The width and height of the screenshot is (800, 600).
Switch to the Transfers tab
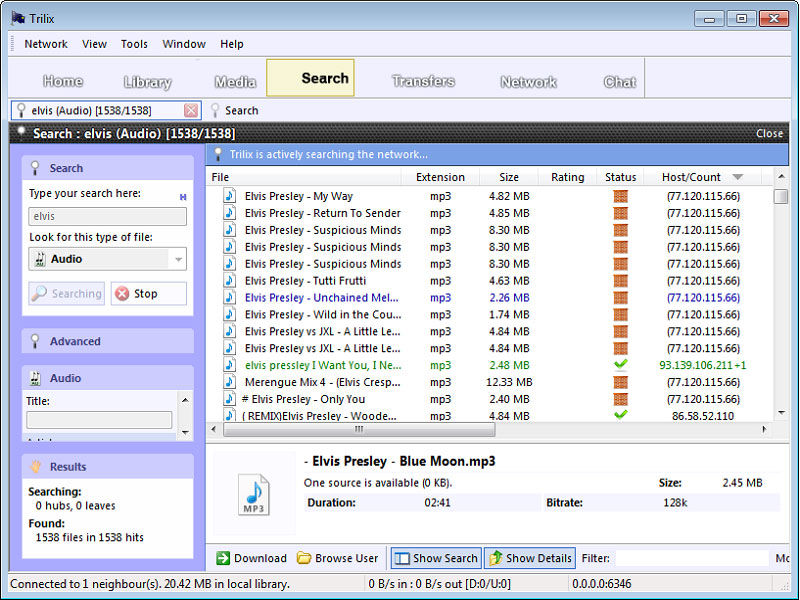tap(423, 81)
